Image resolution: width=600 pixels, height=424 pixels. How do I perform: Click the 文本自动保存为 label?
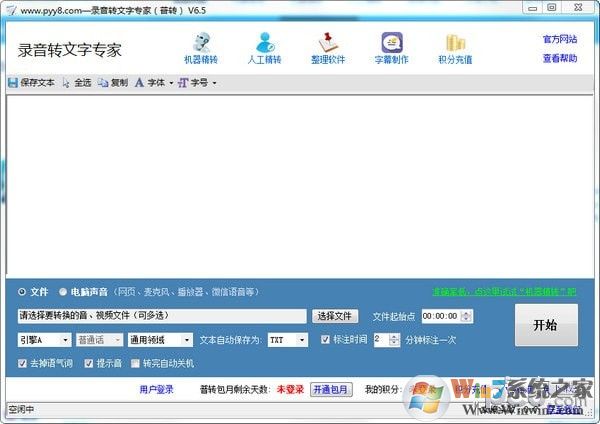pos(231,340)
